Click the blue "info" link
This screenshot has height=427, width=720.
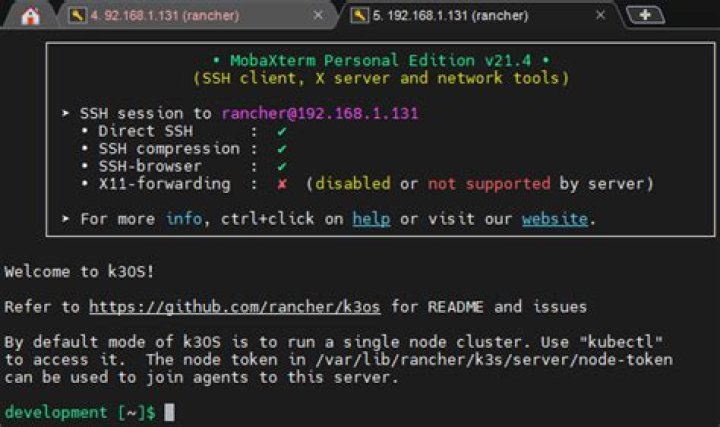pyautogui.click(x=183, y=219)
